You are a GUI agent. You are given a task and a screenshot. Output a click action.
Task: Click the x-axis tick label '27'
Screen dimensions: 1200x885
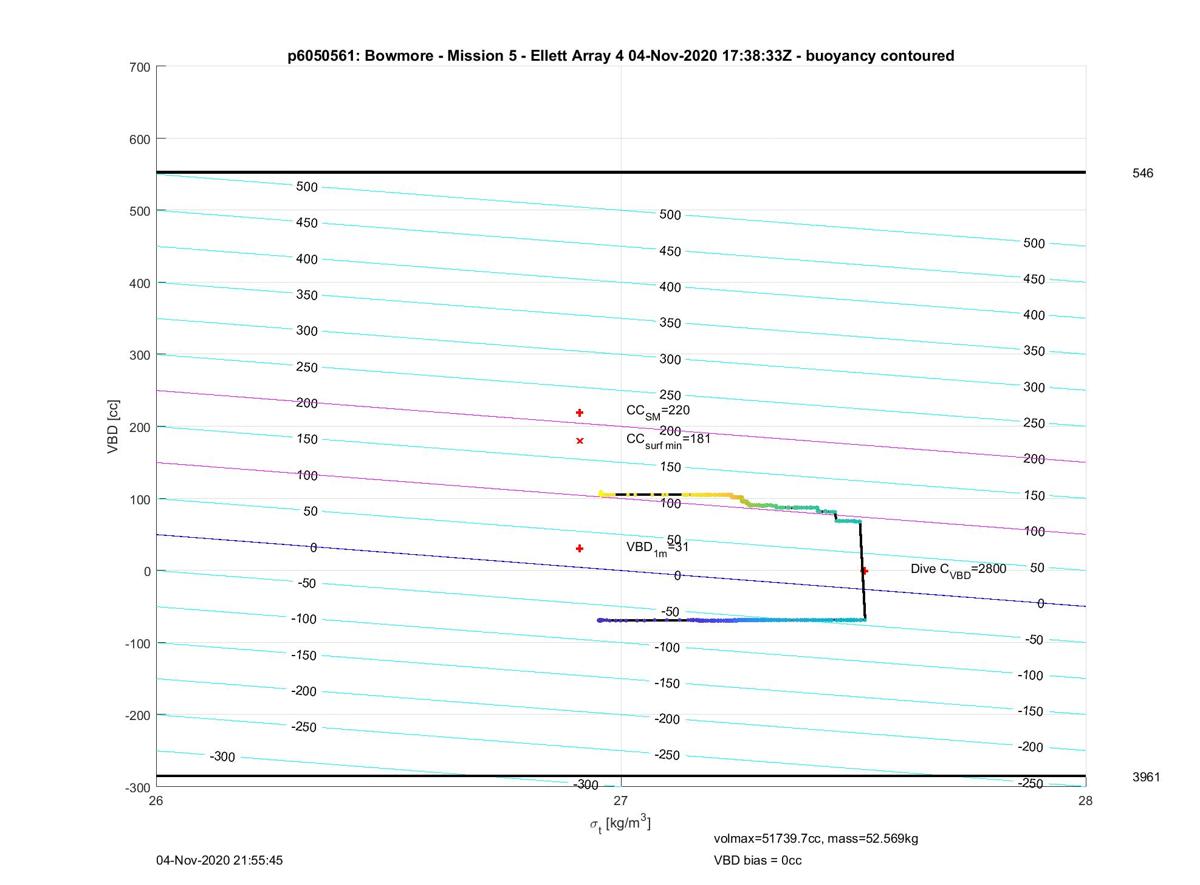(621, 800)
